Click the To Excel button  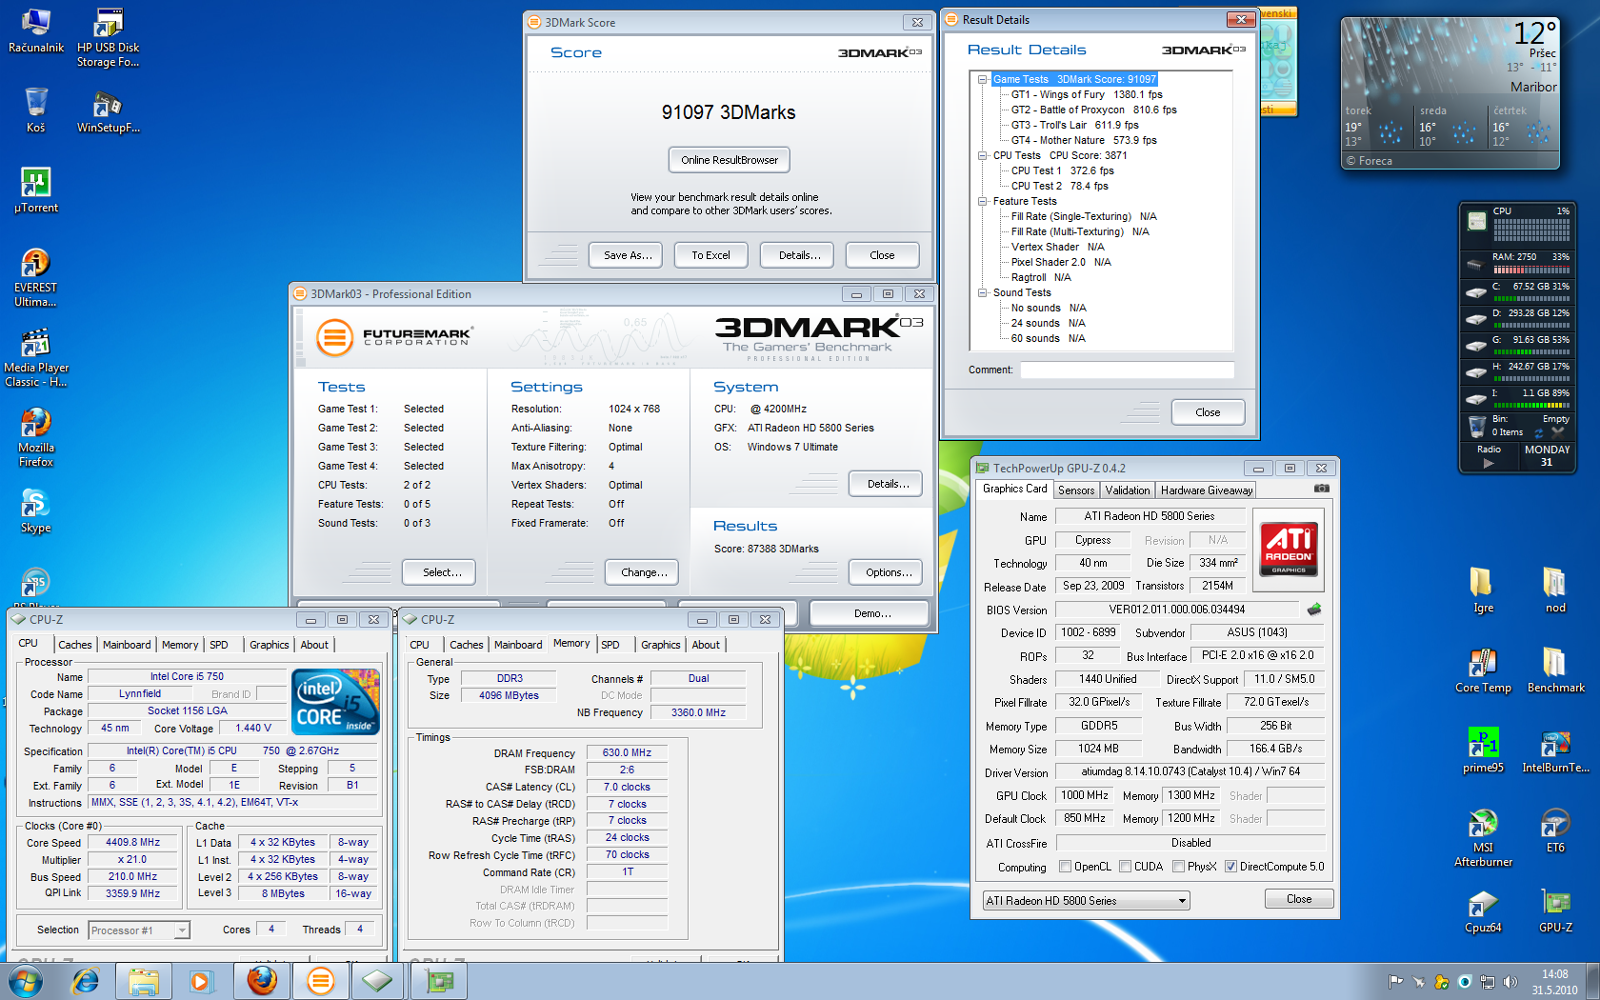711,255
